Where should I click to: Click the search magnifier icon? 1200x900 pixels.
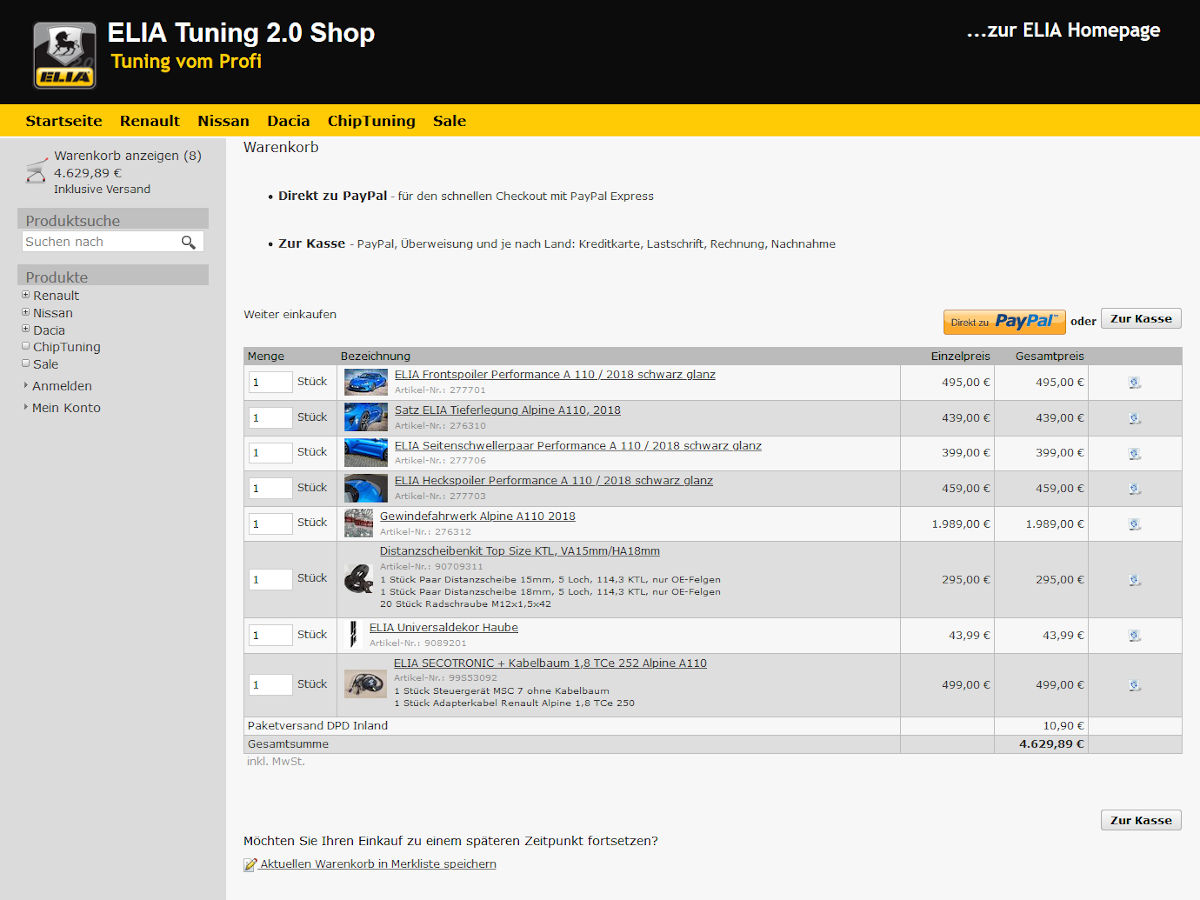pyautogui.click(x=188, y=242)
